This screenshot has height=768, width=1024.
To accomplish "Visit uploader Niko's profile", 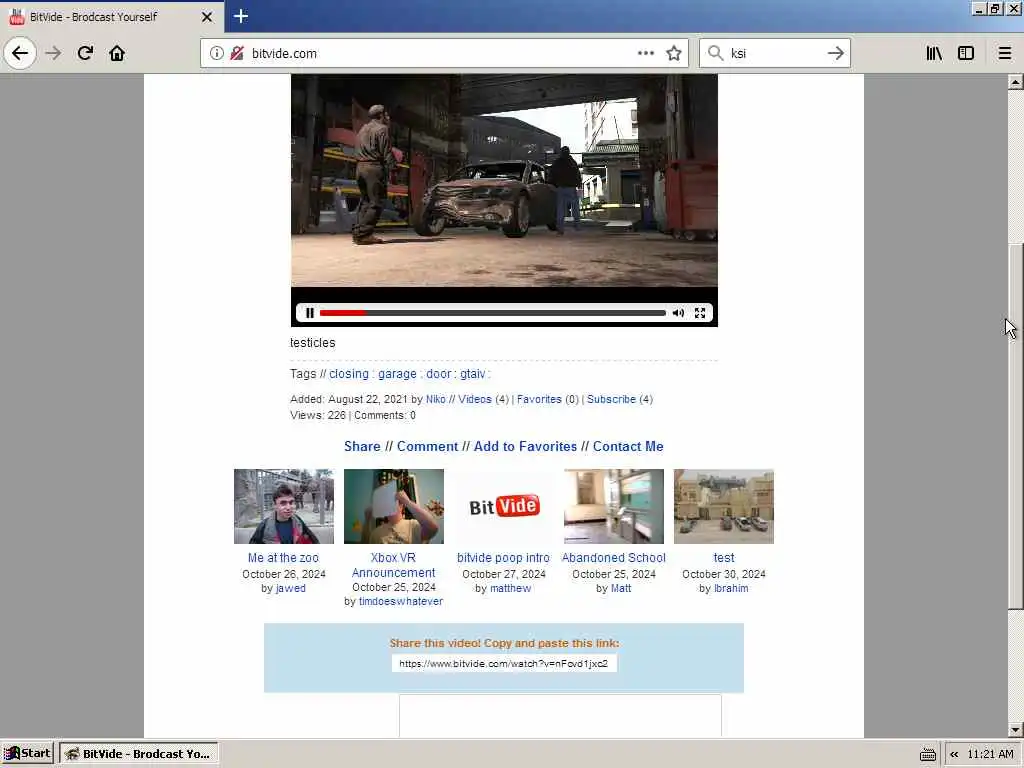I will point(436,399).
